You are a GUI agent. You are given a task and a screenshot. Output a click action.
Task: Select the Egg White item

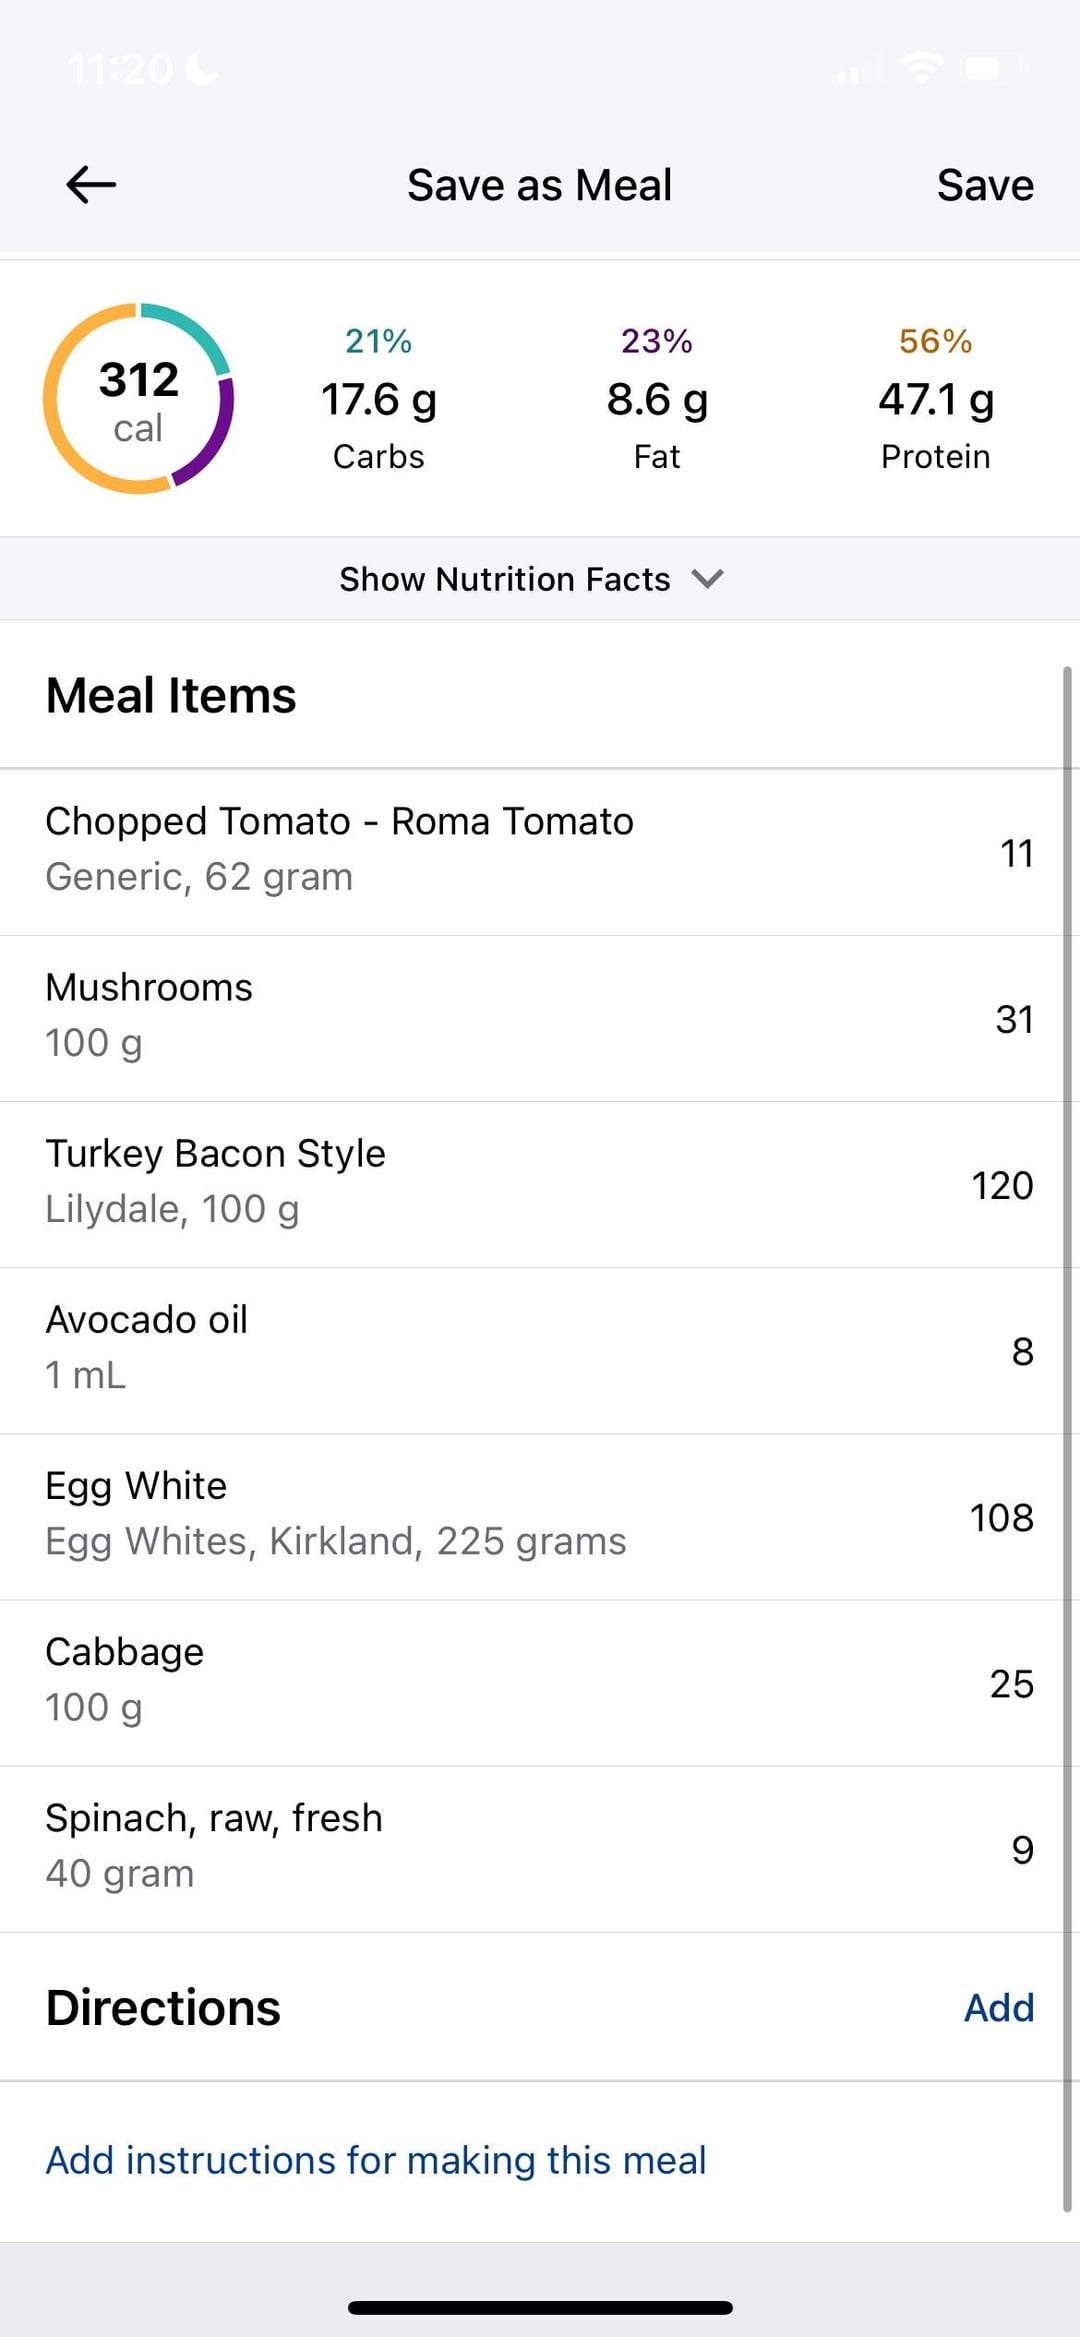(530, 1514)
